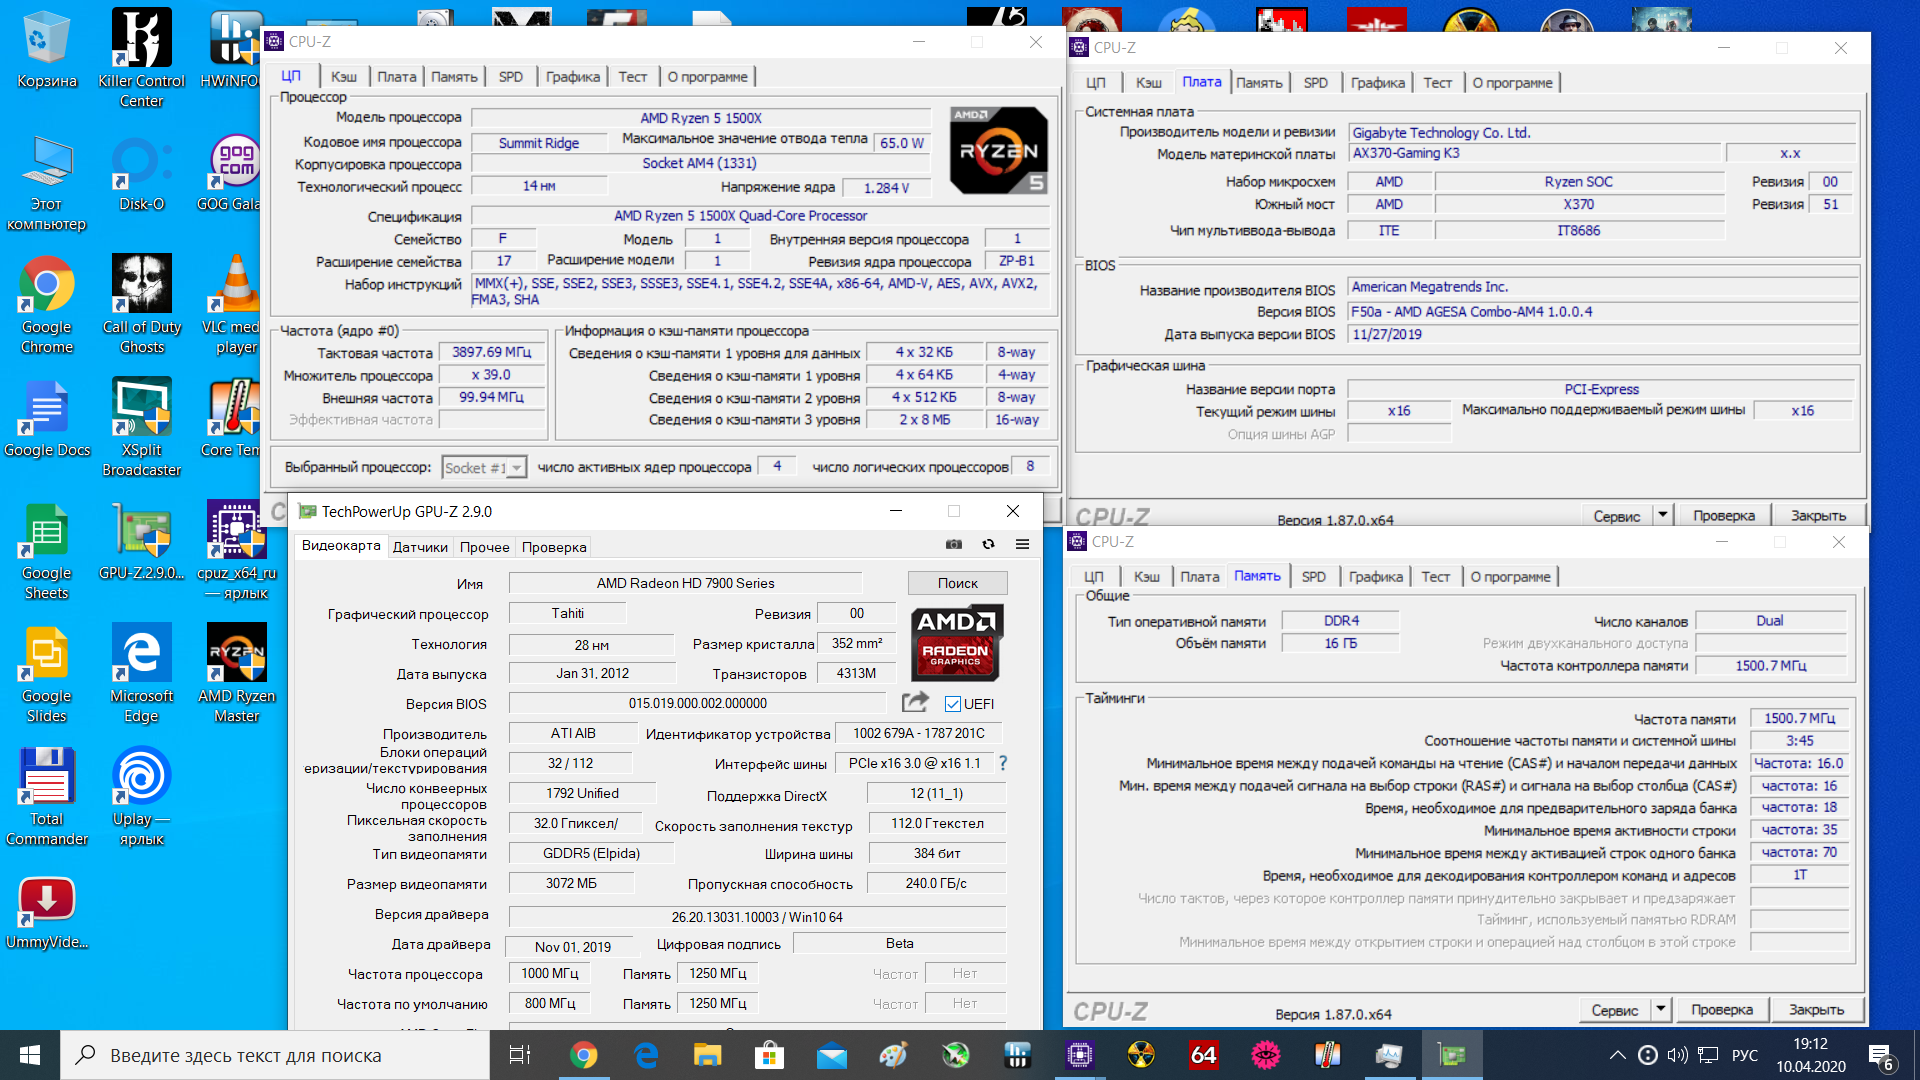Click the GPU-Z refresh icon
Screen dimensions: 1920x1080
pos(988,544)
